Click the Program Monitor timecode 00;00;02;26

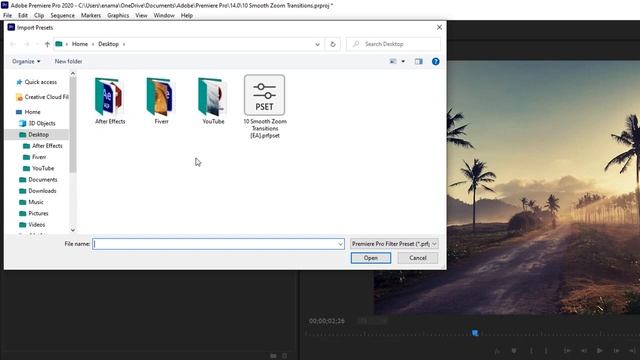pyautogui.click(x=327, y=321)
